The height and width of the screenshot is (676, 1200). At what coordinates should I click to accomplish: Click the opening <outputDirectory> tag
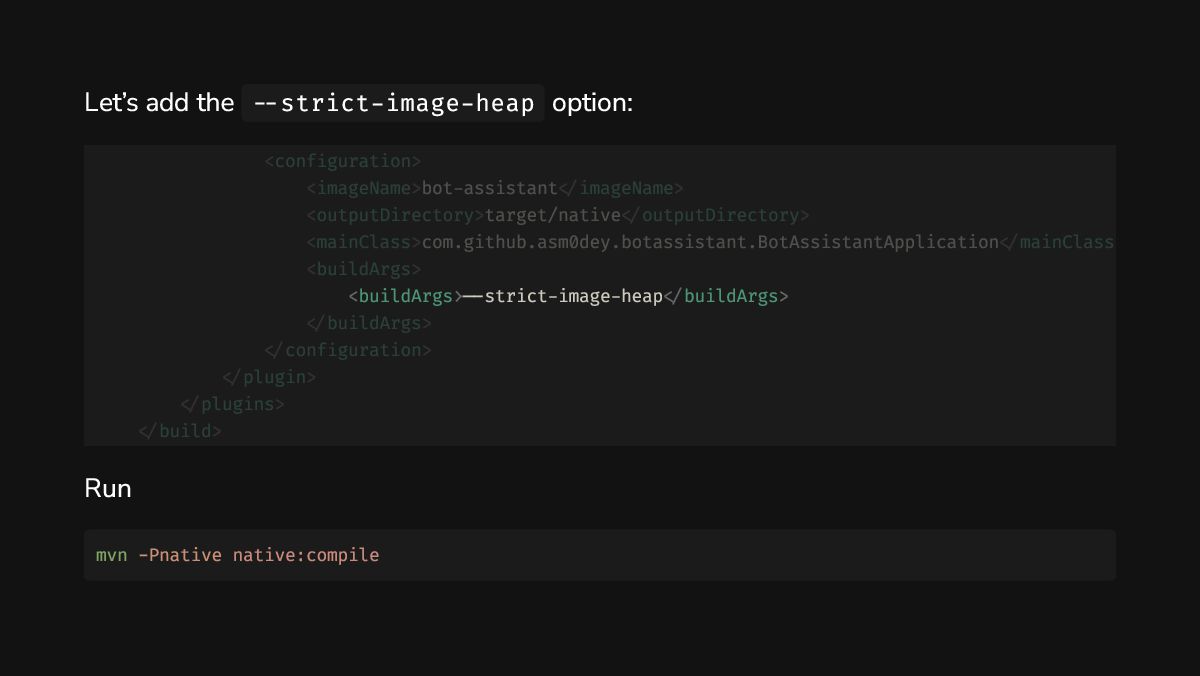396,215
